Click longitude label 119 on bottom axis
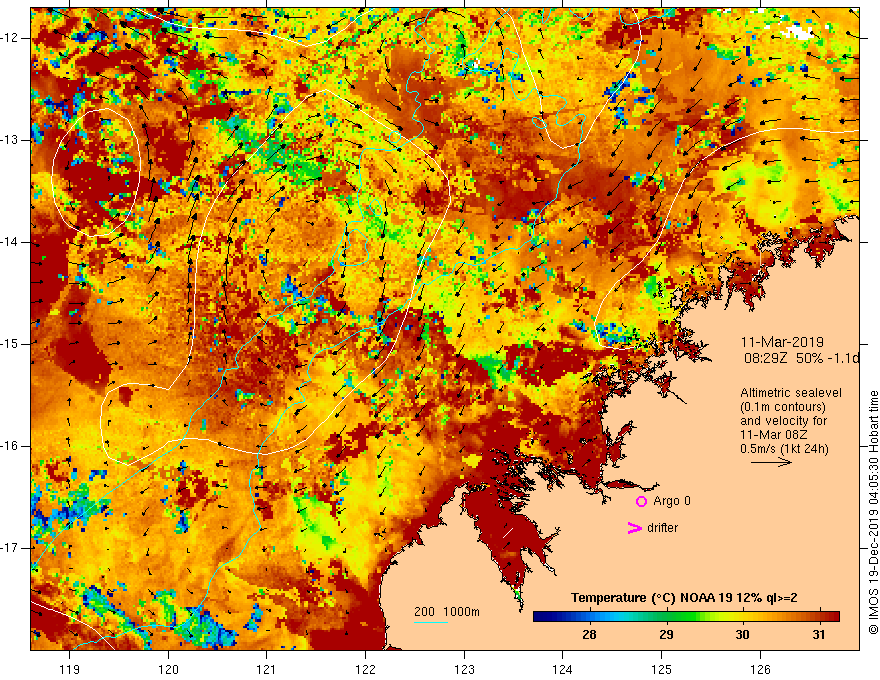Image resolution: width=880 pixels, height=680 pixels. [69, 669]
